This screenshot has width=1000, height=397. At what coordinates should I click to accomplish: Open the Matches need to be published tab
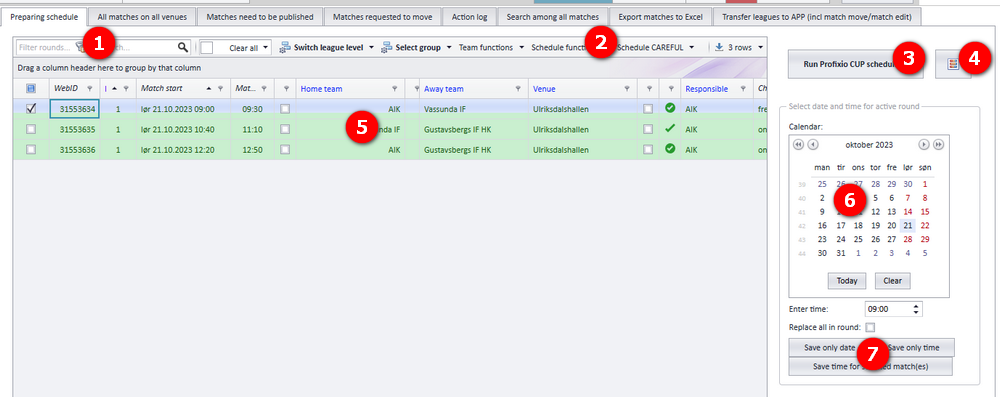[x=260, y=17]
